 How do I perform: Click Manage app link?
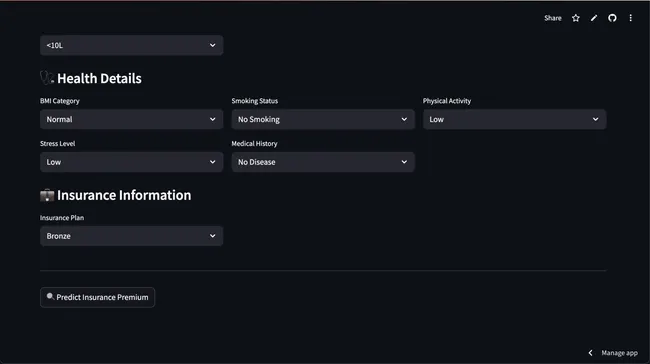point(619,353)
